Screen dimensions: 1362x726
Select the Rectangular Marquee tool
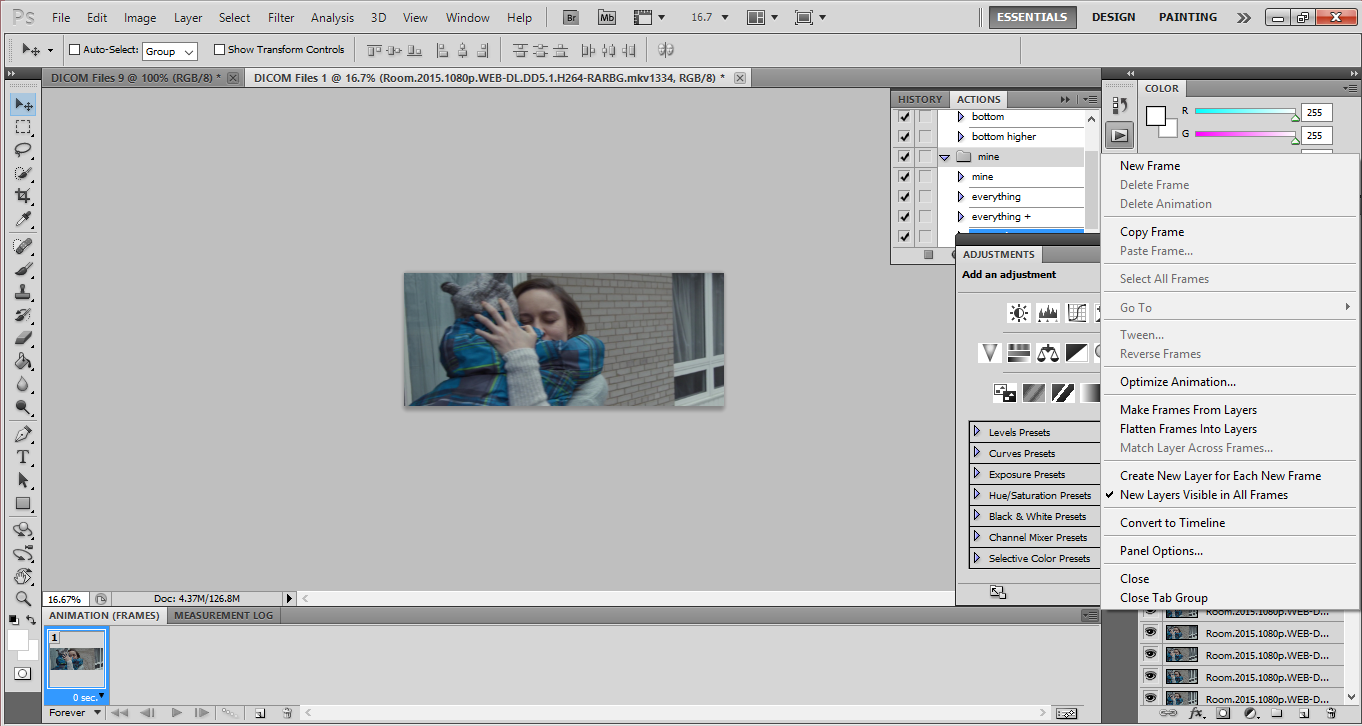[x=23, y=127]
